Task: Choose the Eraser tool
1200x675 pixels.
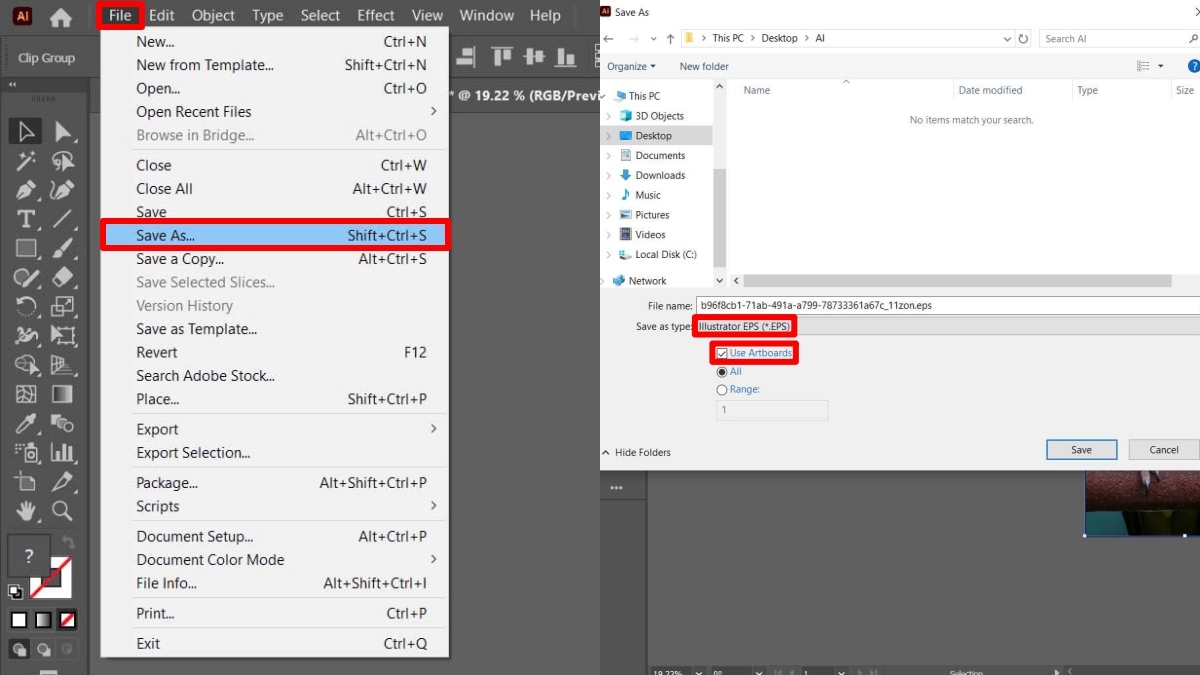Action: coord(62,277)
